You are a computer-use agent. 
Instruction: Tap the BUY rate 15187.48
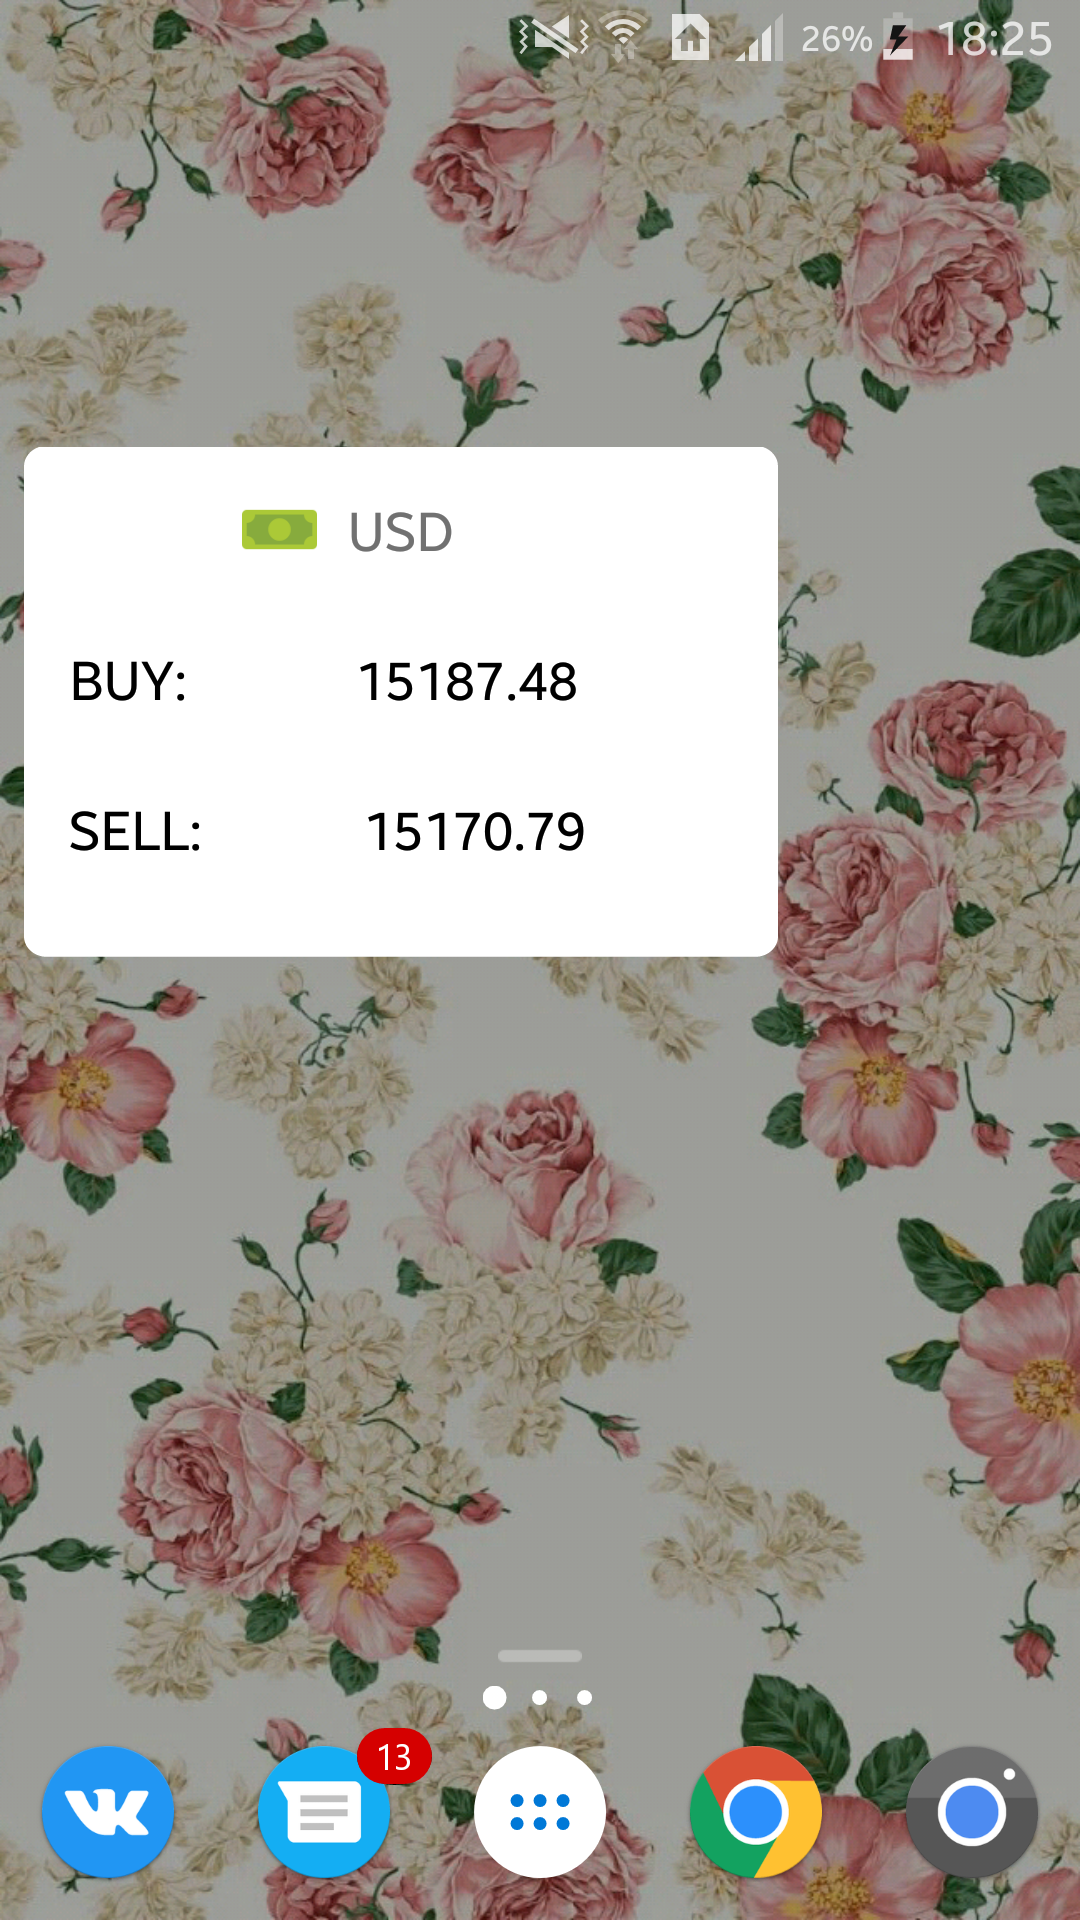point(467,682)
